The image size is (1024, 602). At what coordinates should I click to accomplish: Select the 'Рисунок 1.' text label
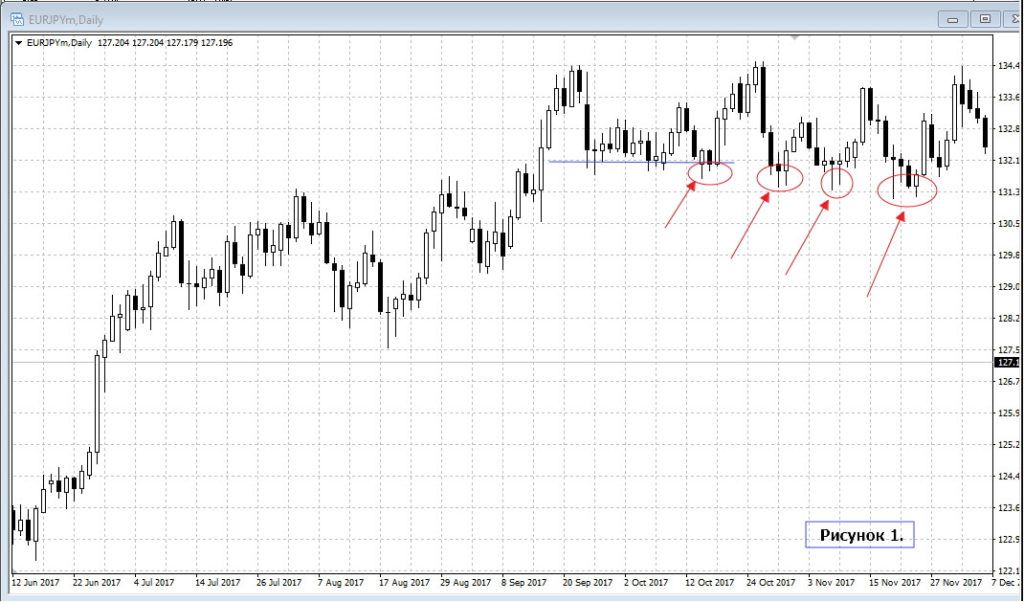pyautogui.click(x=860, y=535)
